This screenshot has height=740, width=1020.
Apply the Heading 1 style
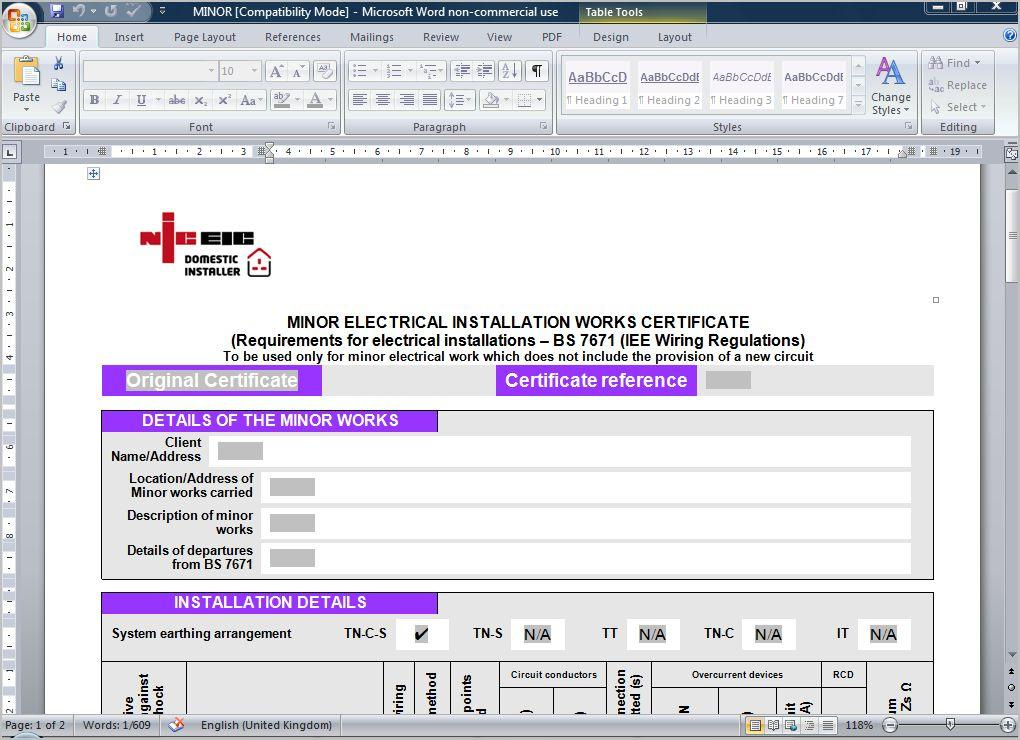(x=597, y=87)
